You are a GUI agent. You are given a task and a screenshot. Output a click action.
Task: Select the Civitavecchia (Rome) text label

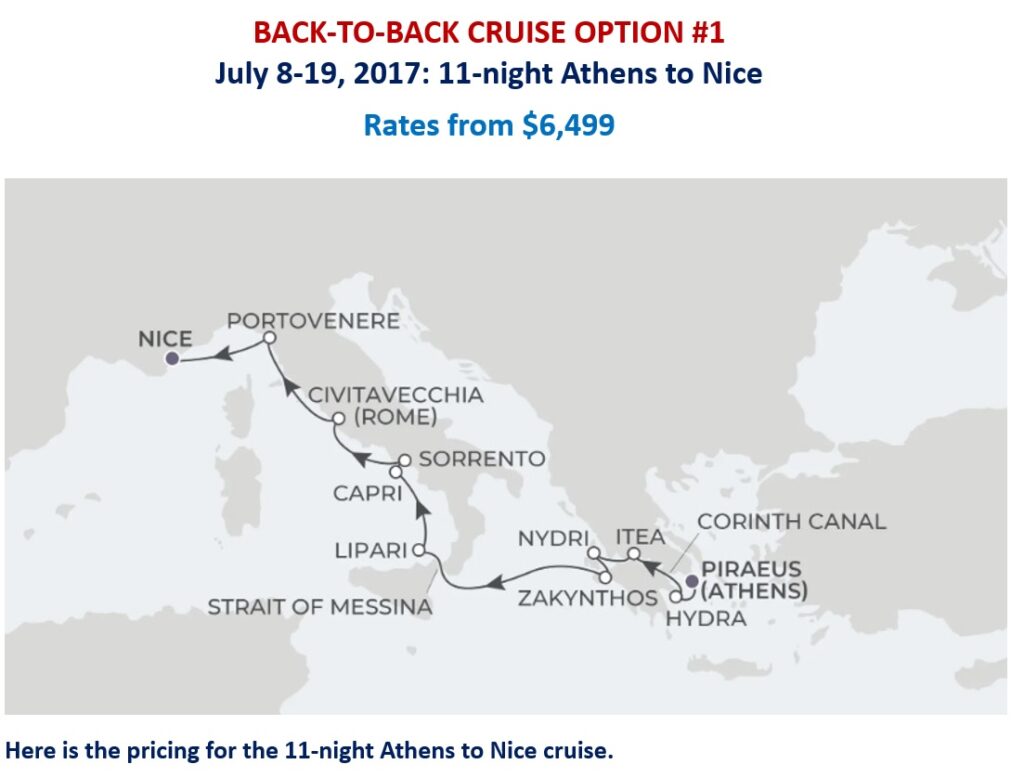tap(395, 405)
